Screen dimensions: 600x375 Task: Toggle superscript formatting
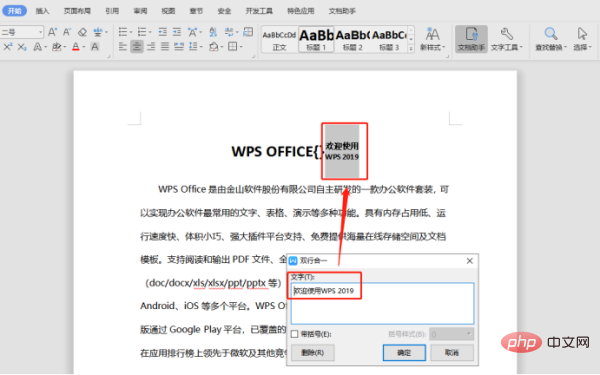tap(7, 47)
